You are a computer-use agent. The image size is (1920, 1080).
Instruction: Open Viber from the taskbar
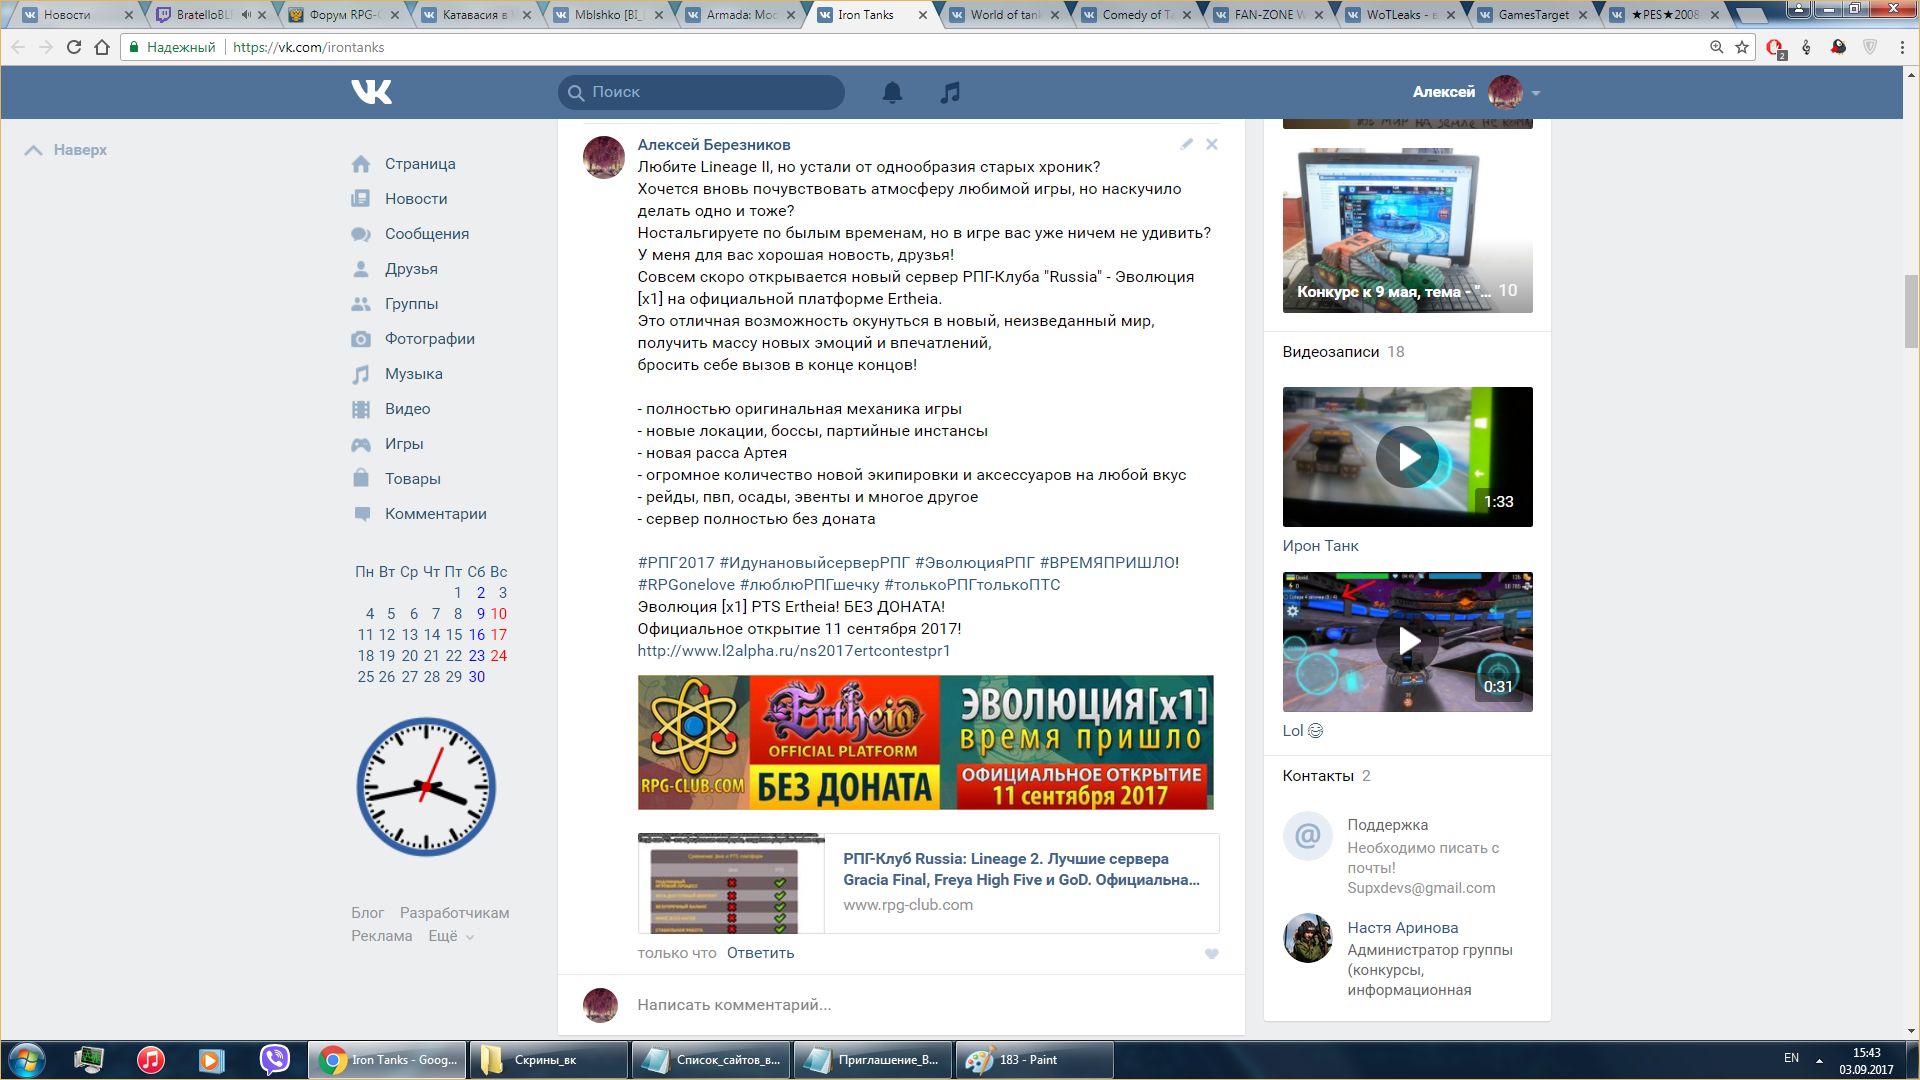(274, 1060)
